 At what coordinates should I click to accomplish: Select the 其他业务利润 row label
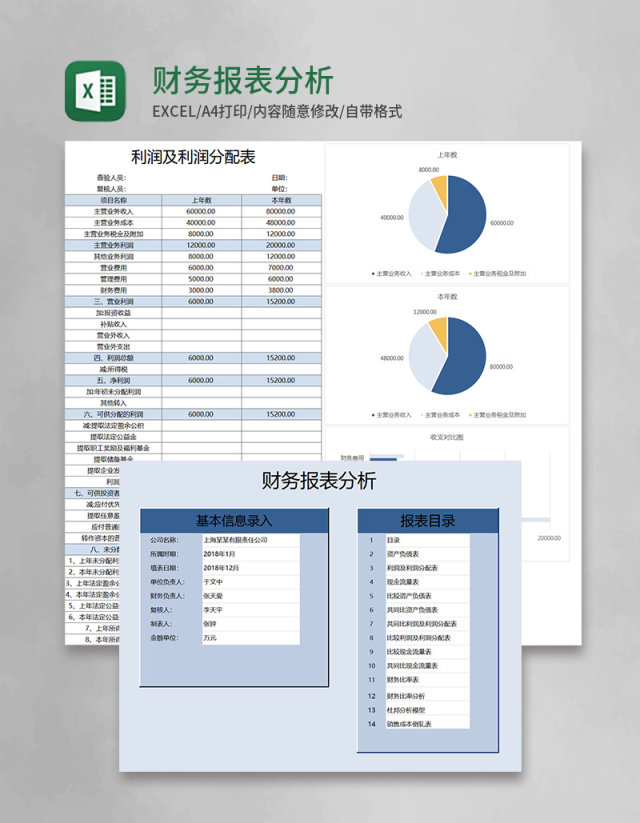pos(113,257)
